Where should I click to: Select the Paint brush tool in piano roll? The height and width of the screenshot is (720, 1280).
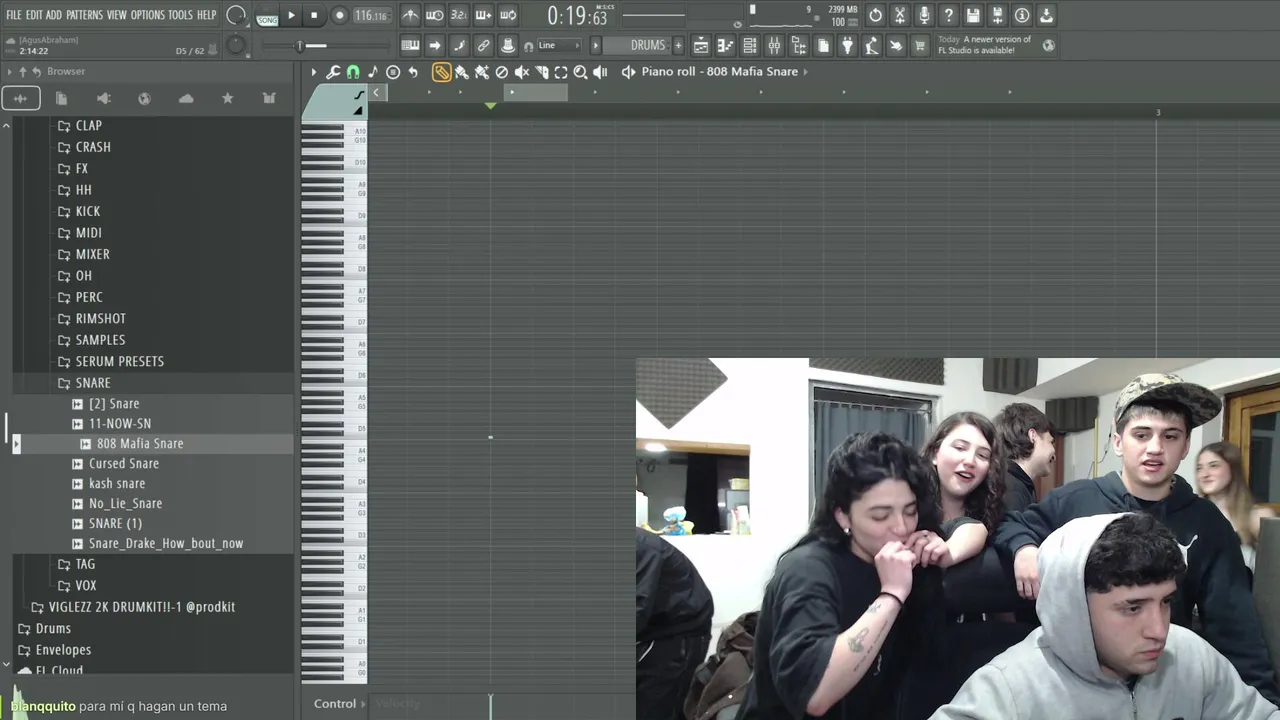point(461,72)
